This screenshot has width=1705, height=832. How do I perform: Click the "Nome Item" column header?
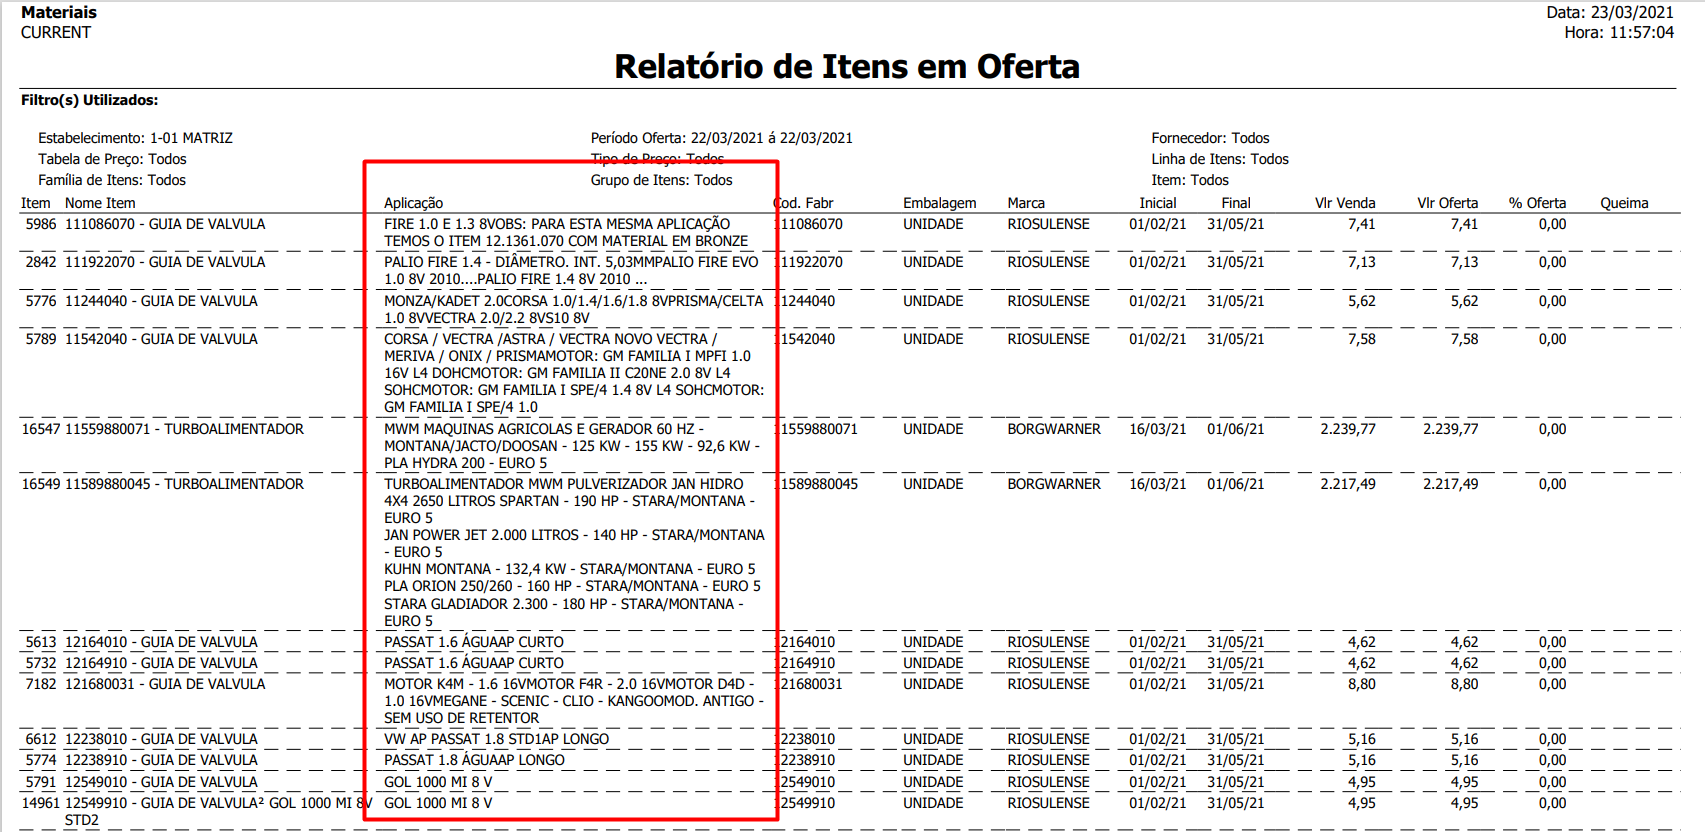(100, 203)
